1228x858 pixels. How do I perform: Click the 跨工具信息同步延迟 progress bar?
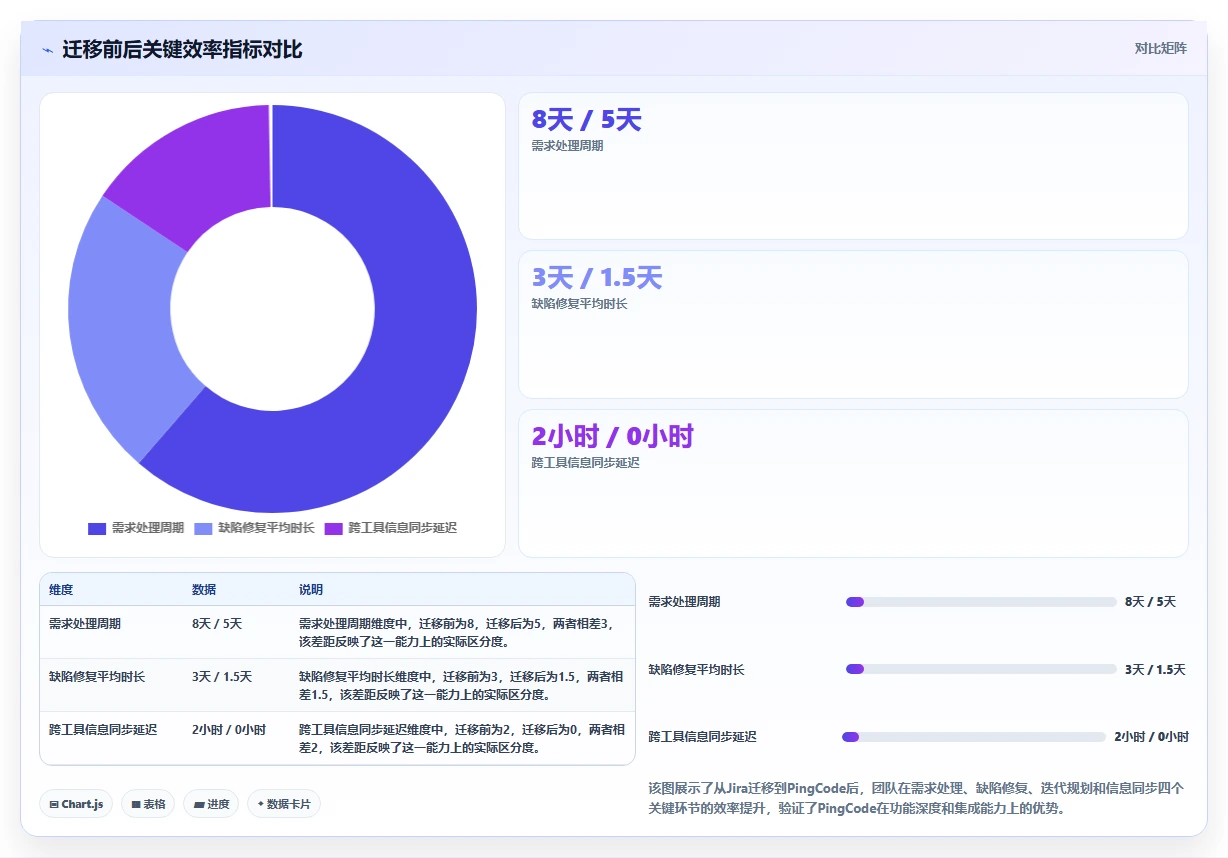(x=974, y=737)
